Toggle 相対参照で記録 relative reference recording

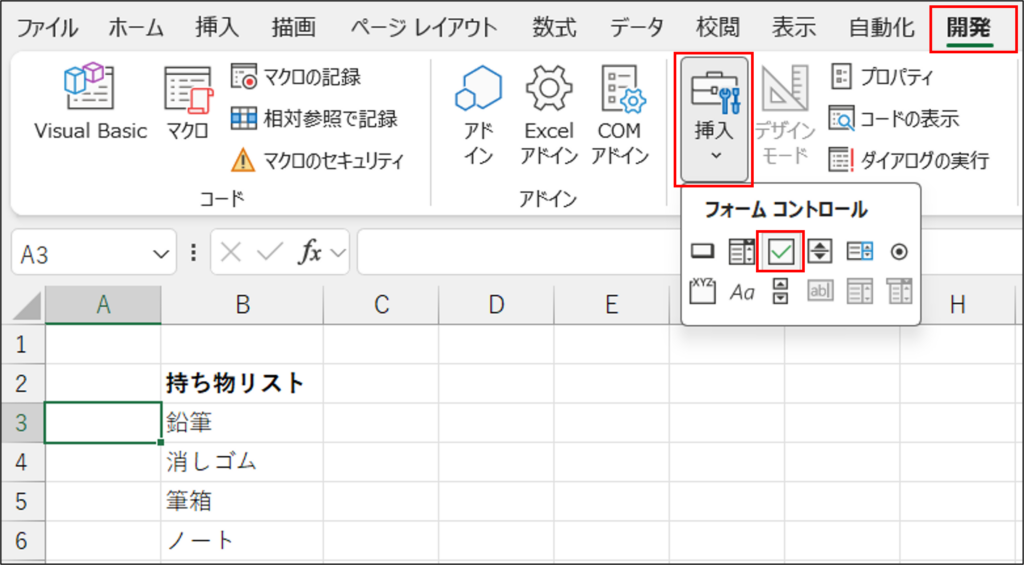(314, 119)
